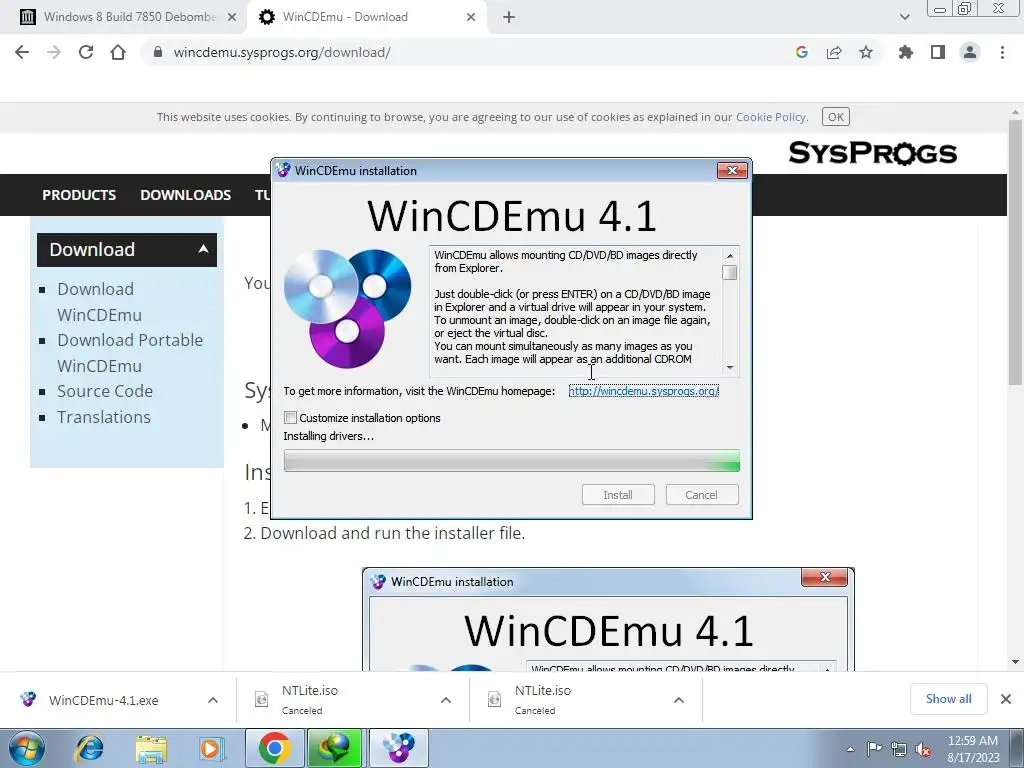Click the WinCDEmu discs logo image
1024x768 pixels.
pyautogui.click(x=347, y=308)
